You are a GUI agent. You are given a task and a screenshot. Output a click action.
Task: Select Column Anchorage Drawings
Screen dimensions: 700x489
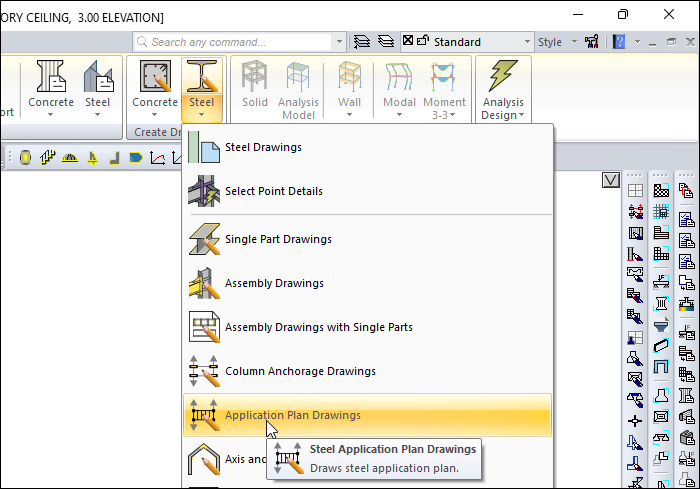click(x=300, y=371)
